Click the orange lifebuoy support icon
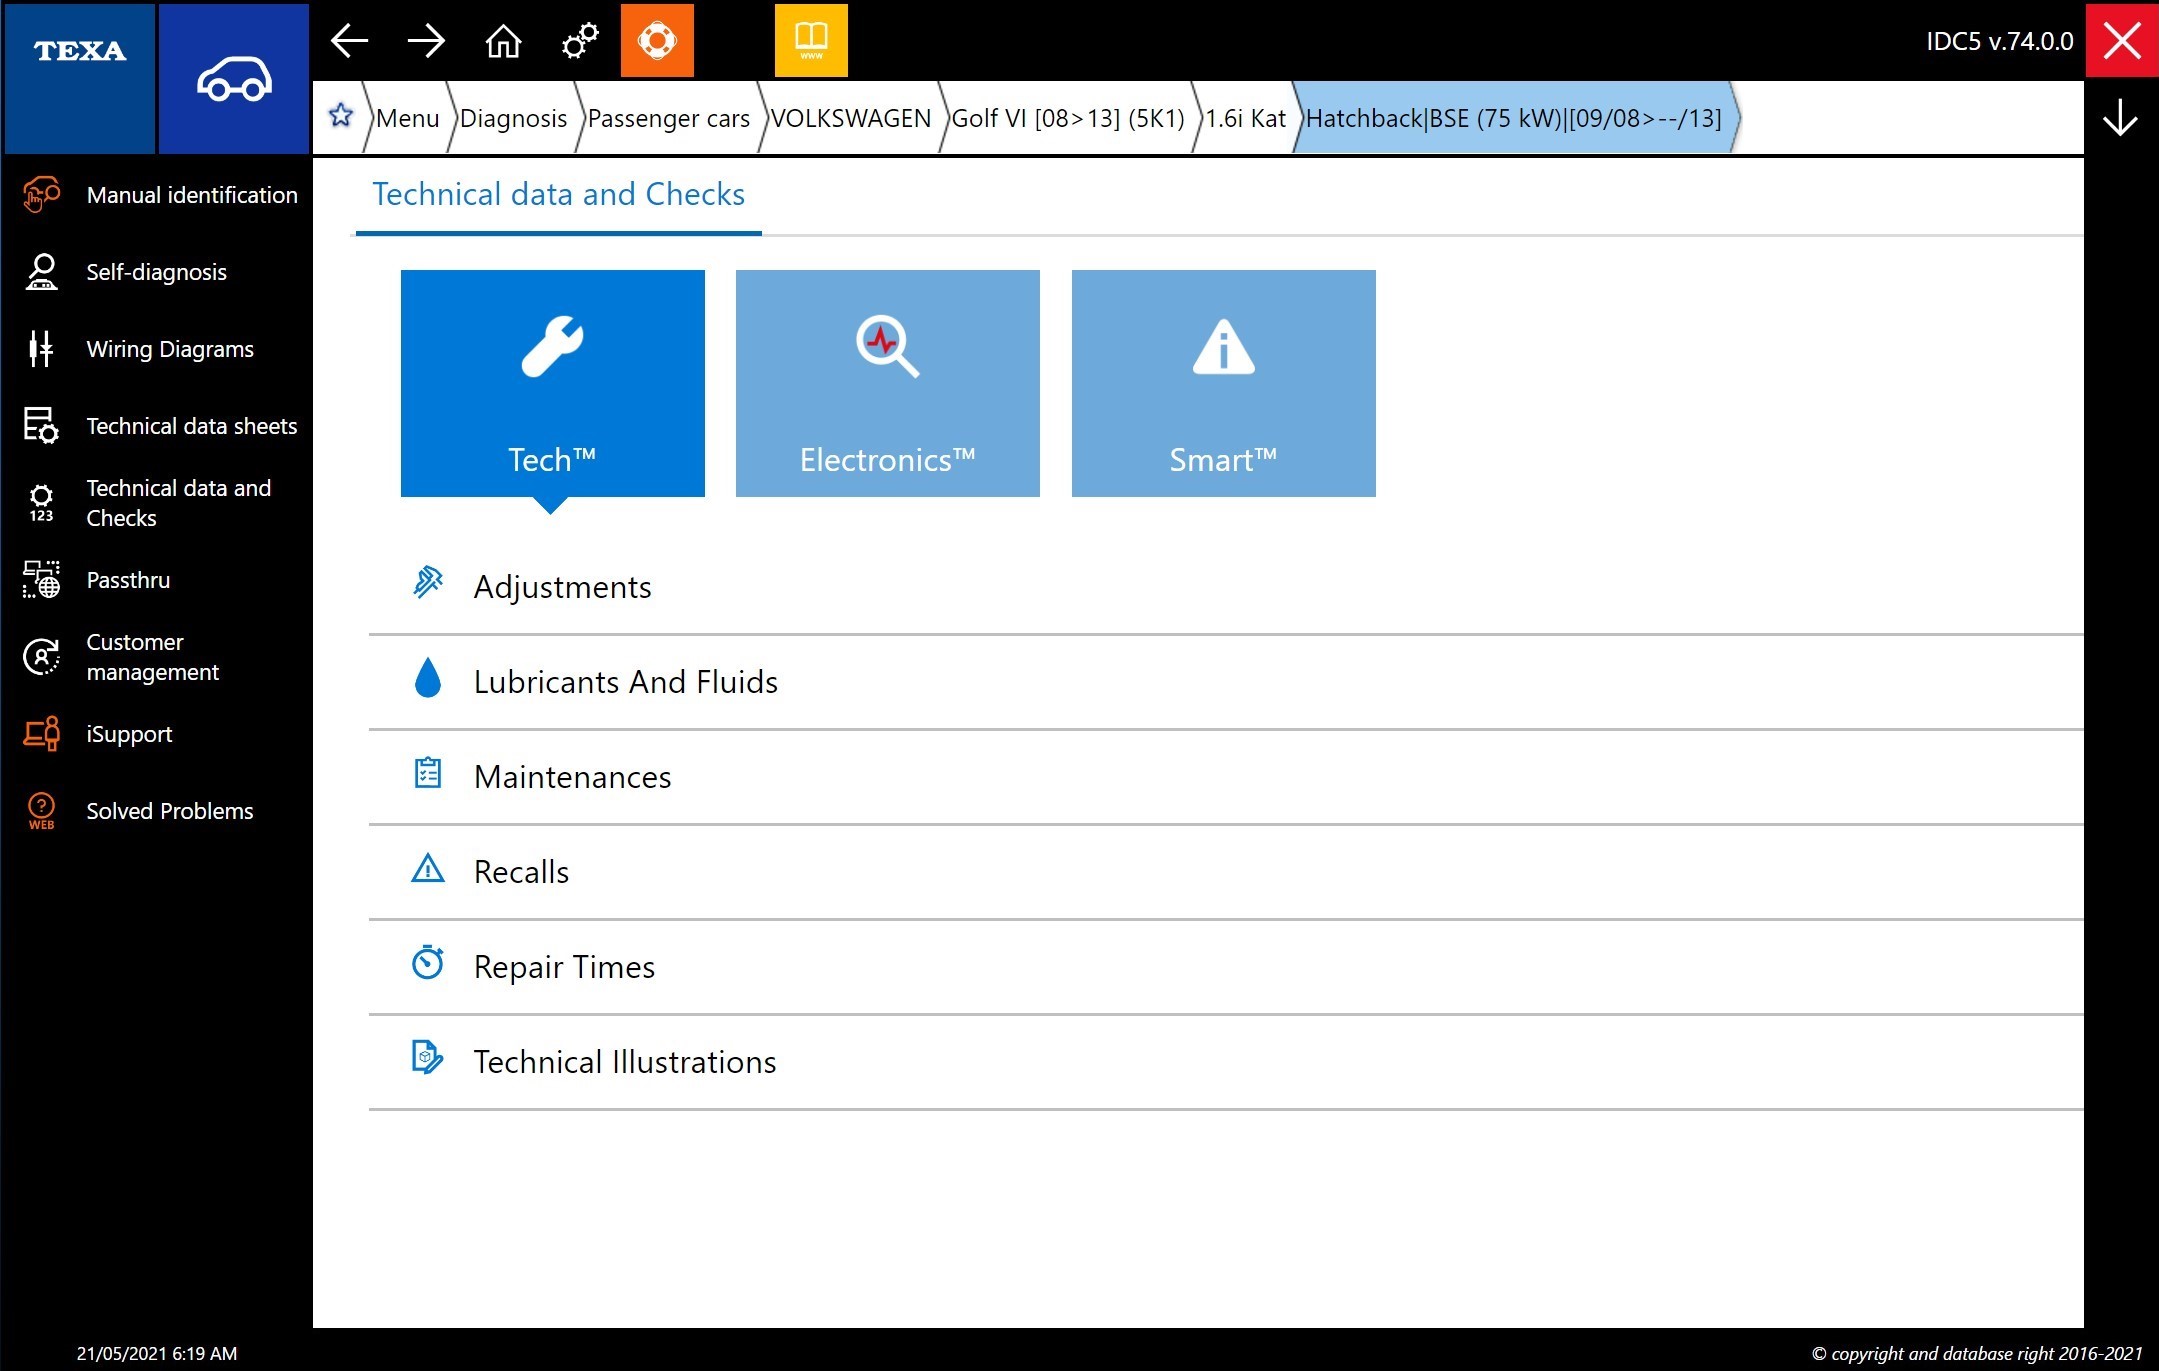This screenshot has width=2159, height=1371. click(x=657, y=41)
